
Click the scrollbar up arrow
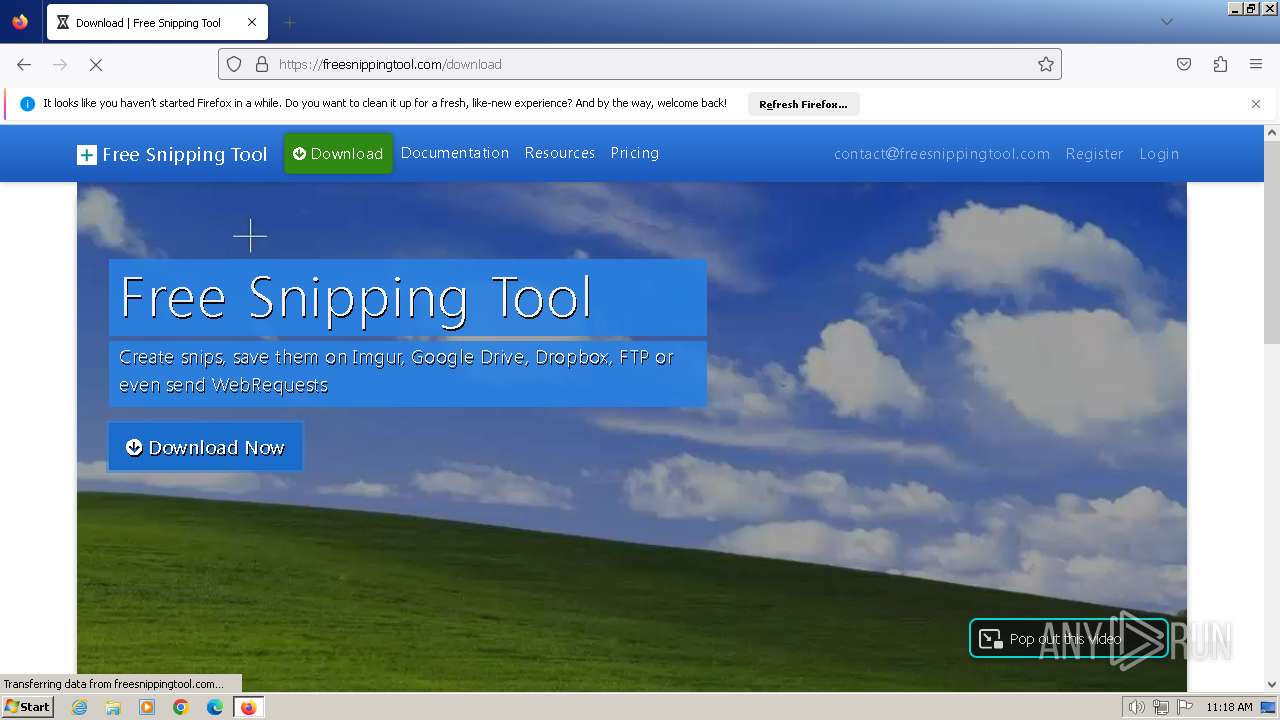click(1272, 133)
